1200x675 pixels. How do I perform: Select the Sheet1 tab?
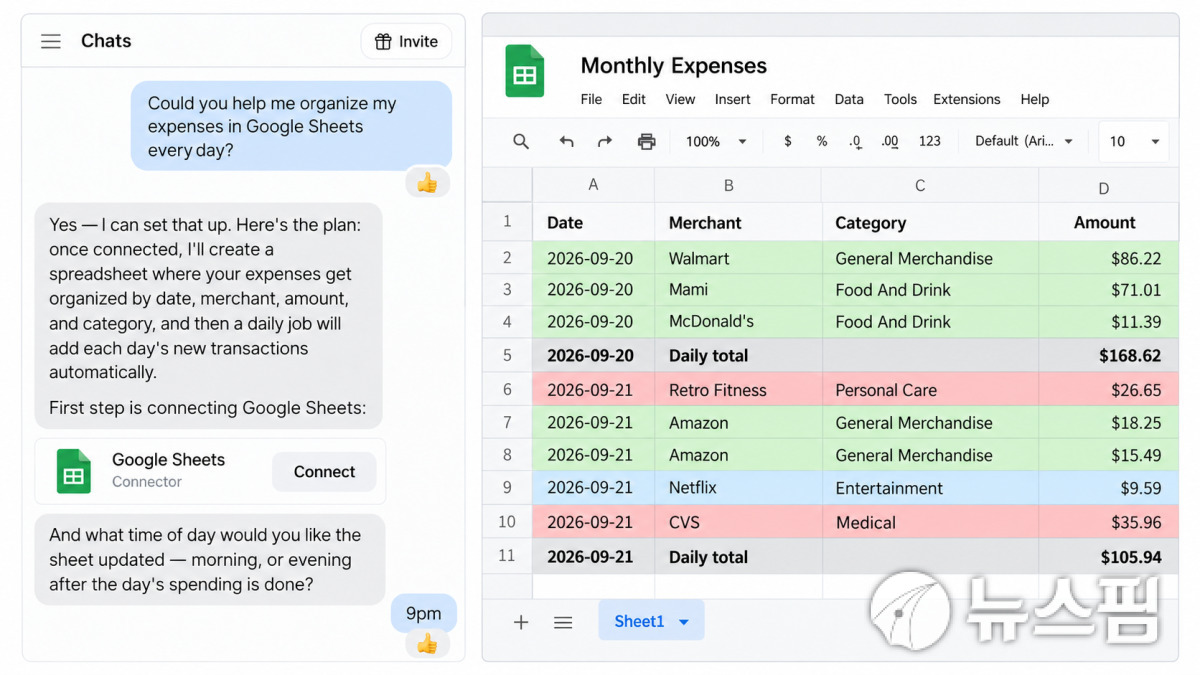tap(651, 621)
